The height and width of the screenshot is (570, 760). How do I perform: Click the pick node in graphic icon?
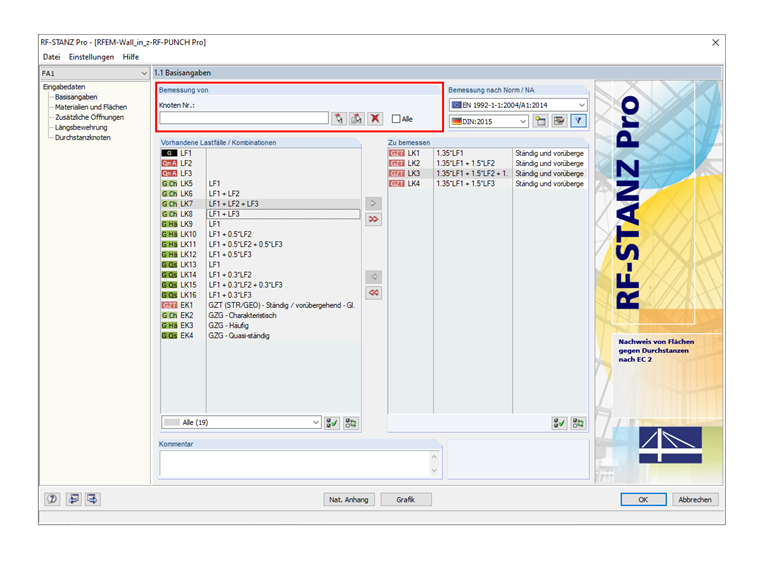[x=339, y=119]
